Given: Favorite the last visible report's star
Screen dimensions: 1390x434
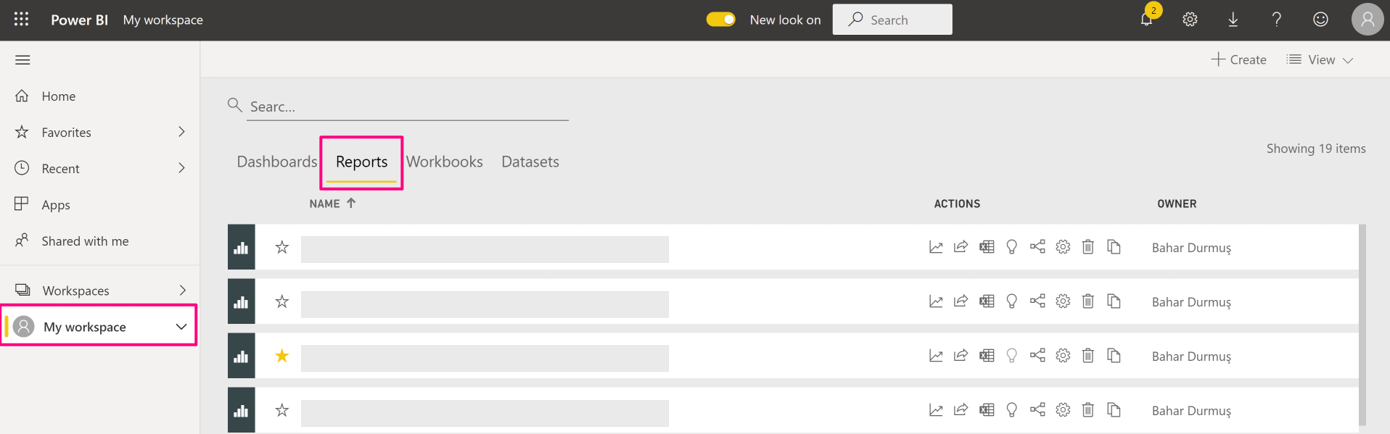Looking at the screenshot, I should (282, 409).
